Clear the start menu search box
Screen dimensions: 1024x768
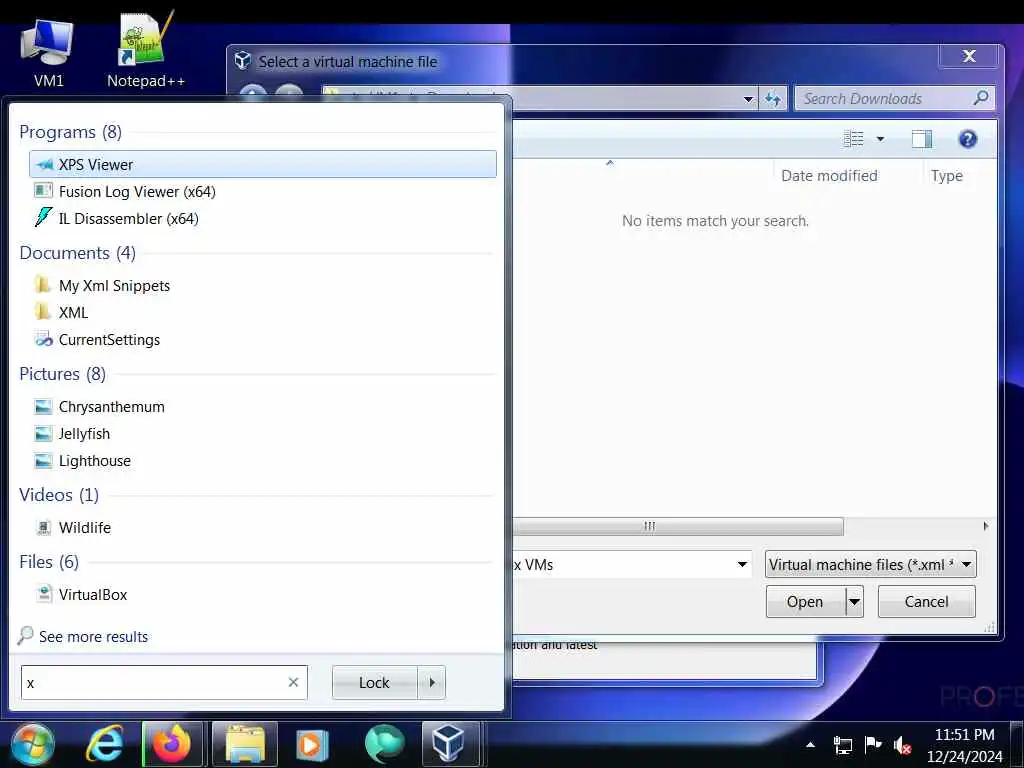293,682
